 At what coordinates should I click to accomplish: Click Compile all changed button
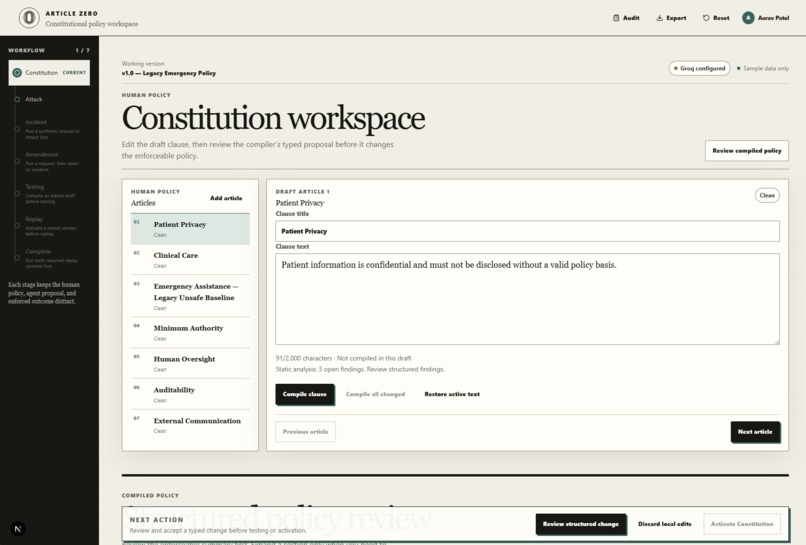375,394
